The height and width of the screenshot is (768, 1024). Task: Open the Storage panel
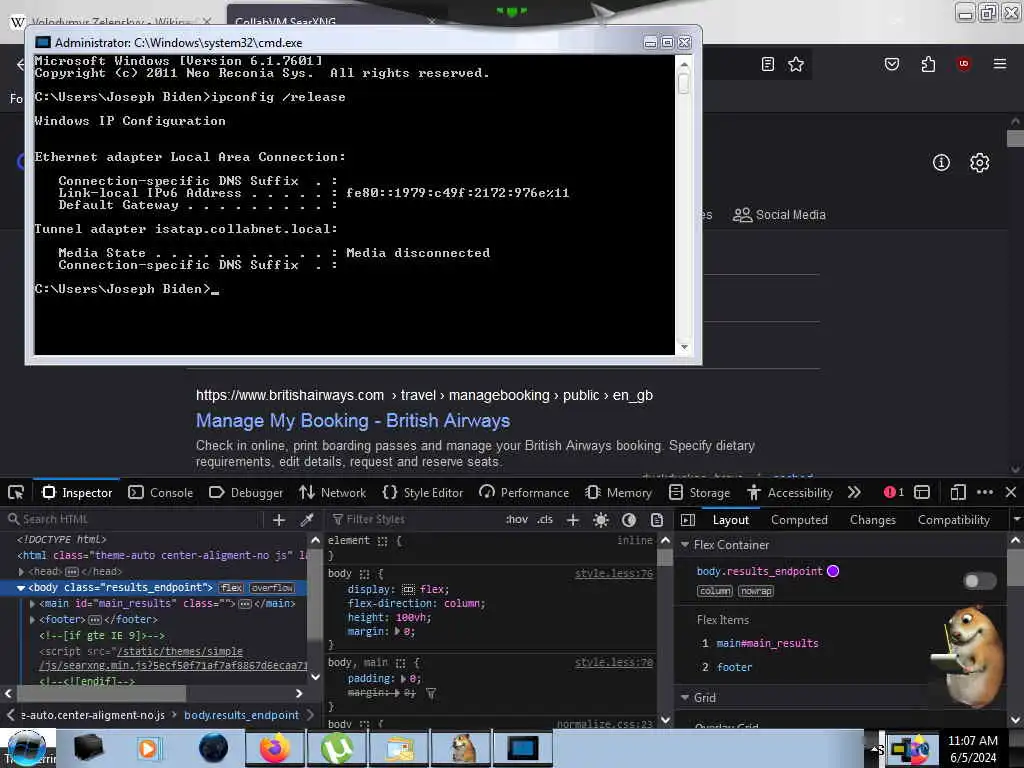point(699,492)
